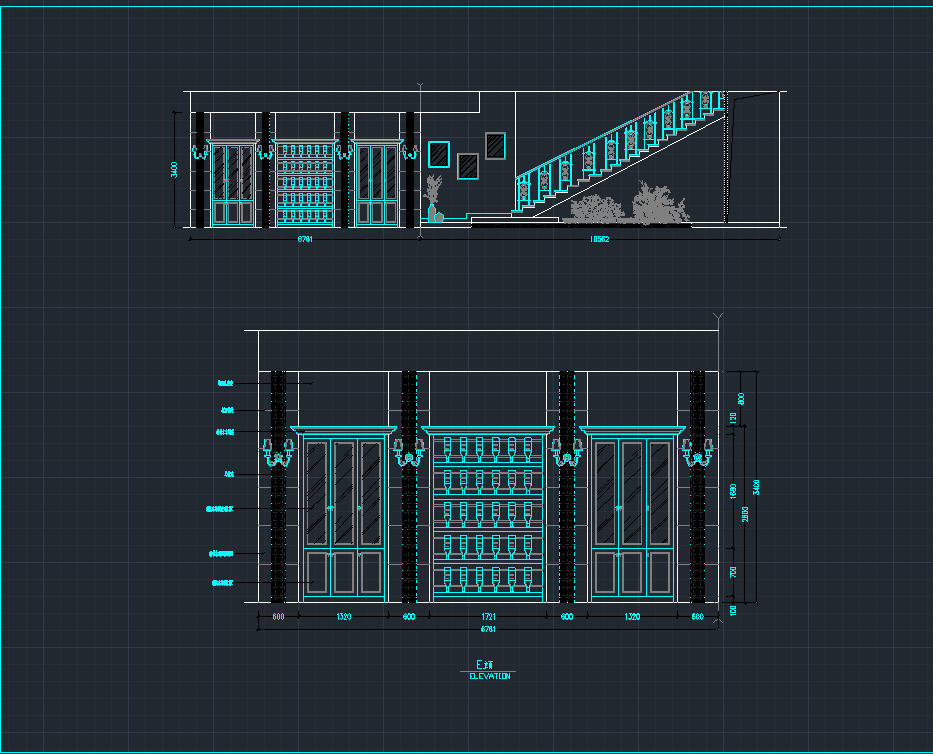Viewport: 933px width, 754px height.
Task: Click the left glass-door cabinet in lower elevation
Action: pyautogui.click(x=344, y=514)
